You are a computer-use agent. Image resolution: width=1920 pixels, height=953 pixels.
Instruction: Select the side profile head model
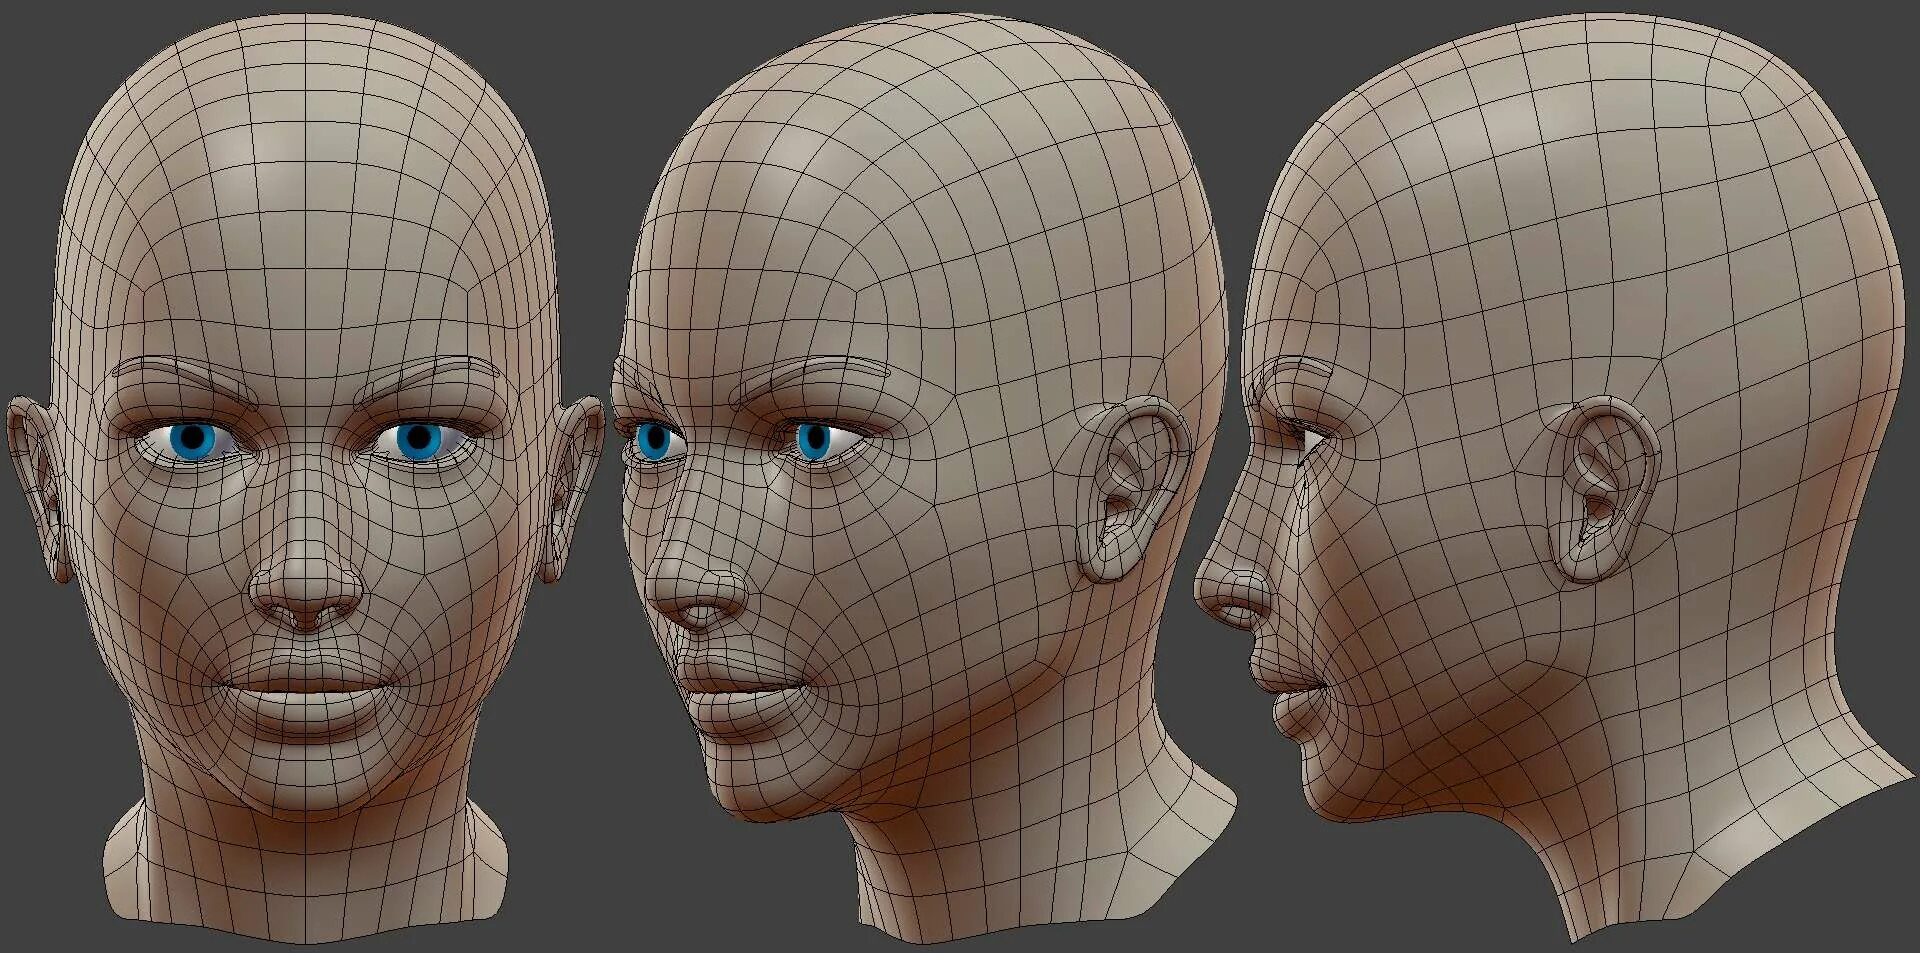click(1555, 480)
